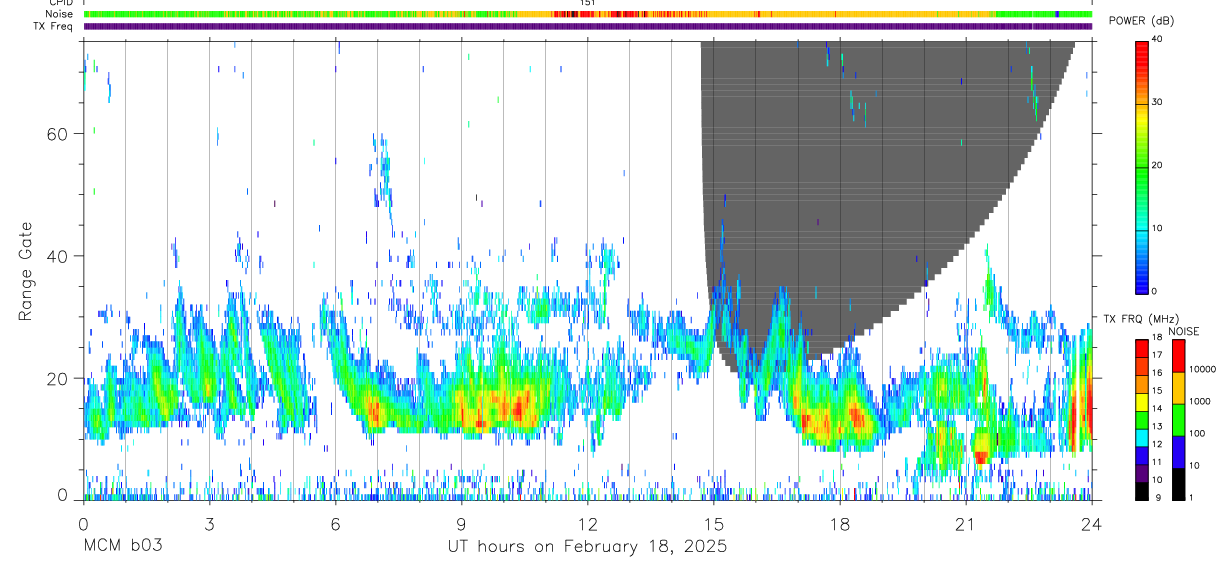
Task: Click the black bottom segment of the TX FRQ bar
Action: pyautogui.click(x=1141, y=491)
